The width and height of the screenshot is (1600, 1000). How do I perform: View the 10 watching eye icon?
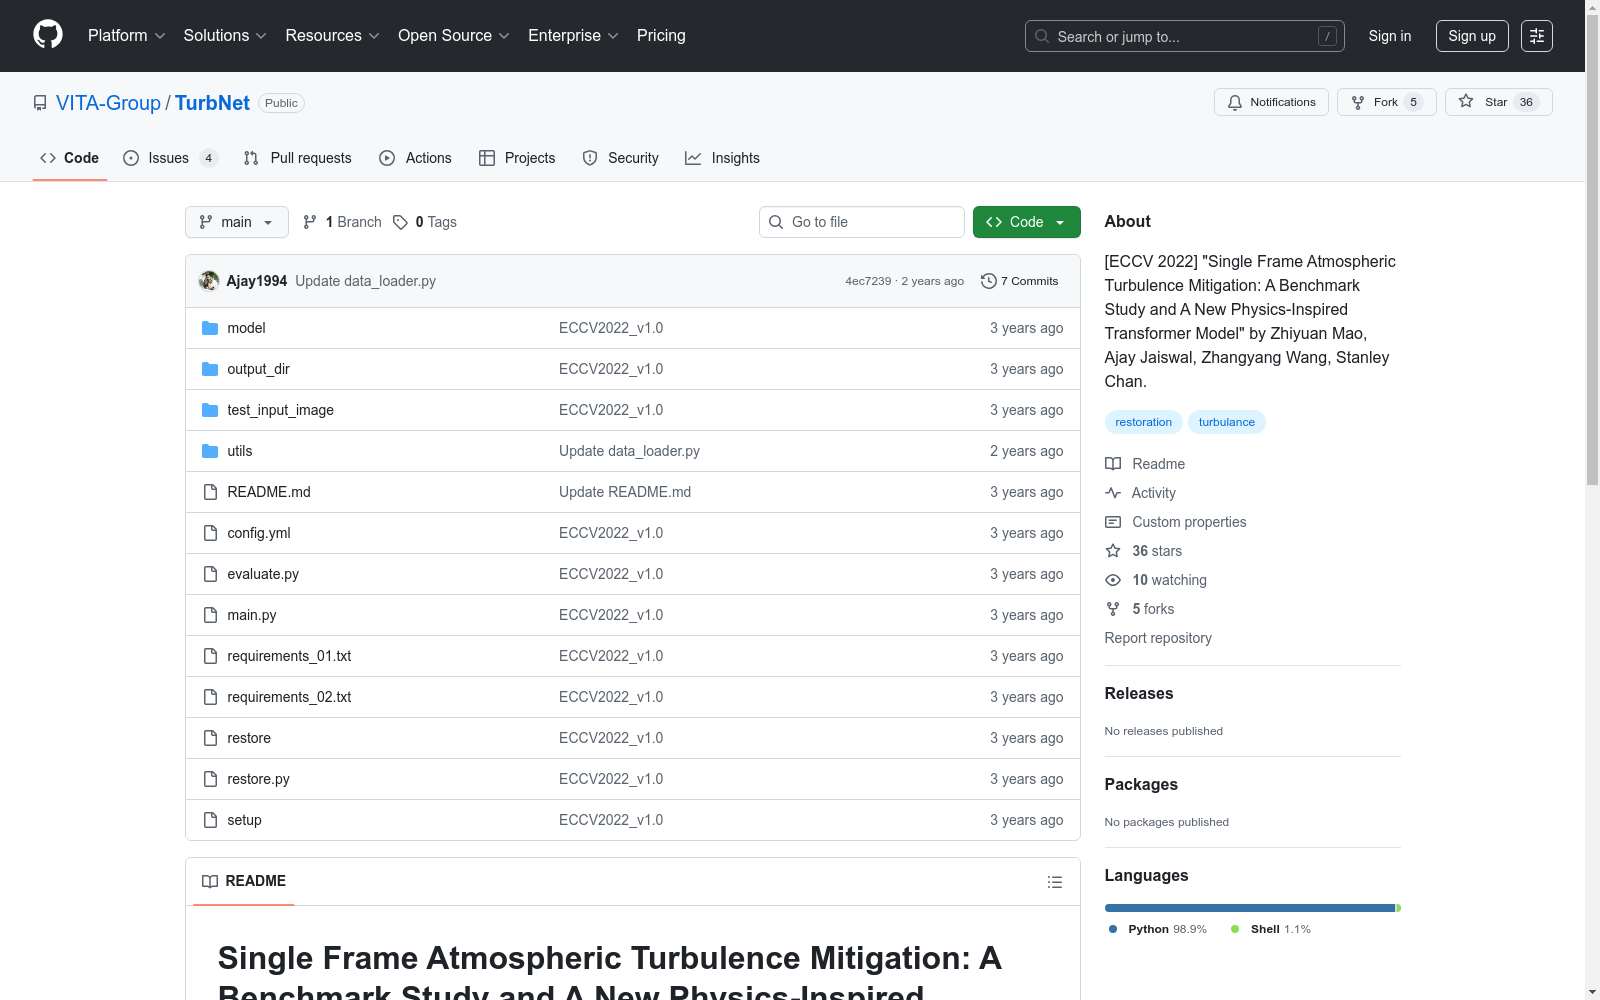pyautogui.click(x=1113, y=580)
